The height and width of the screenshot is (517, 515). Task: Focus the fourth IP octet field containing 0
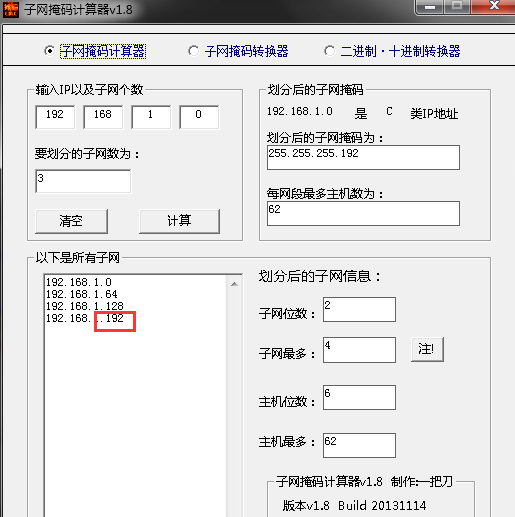(199, 117)
